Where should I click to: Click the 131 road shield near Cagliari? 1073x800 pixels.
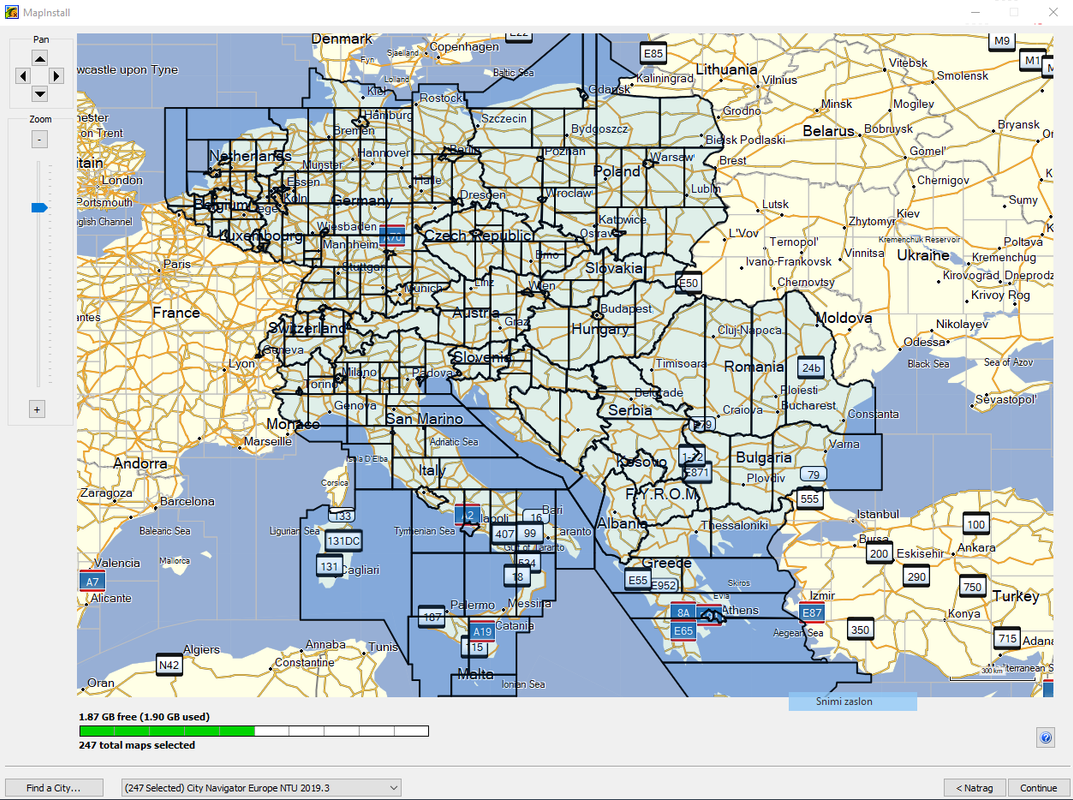tap(329, 566)
